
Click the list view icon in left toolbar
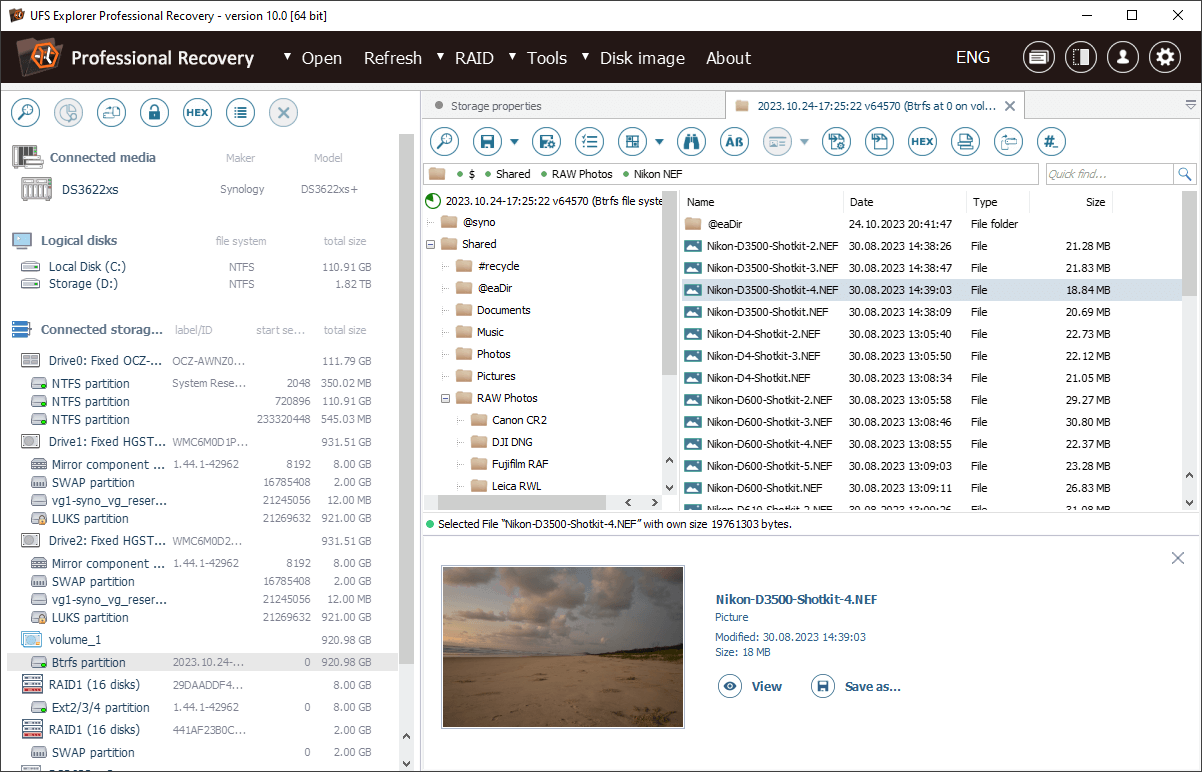(240, 113)
